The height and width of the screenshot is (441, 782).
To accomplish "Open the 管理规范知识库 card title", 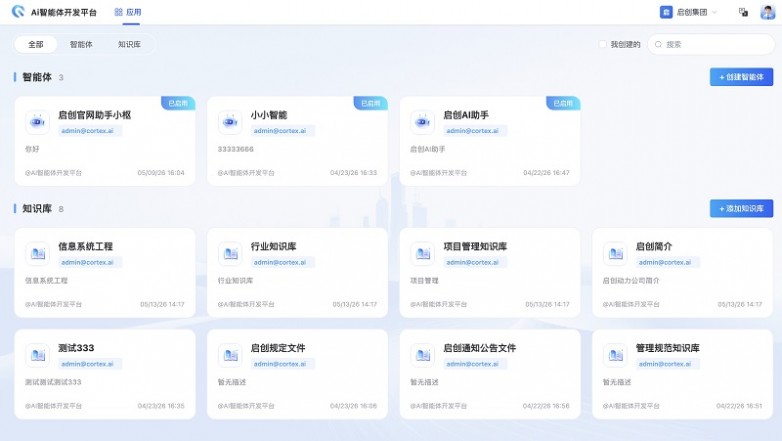I will 667,348.
